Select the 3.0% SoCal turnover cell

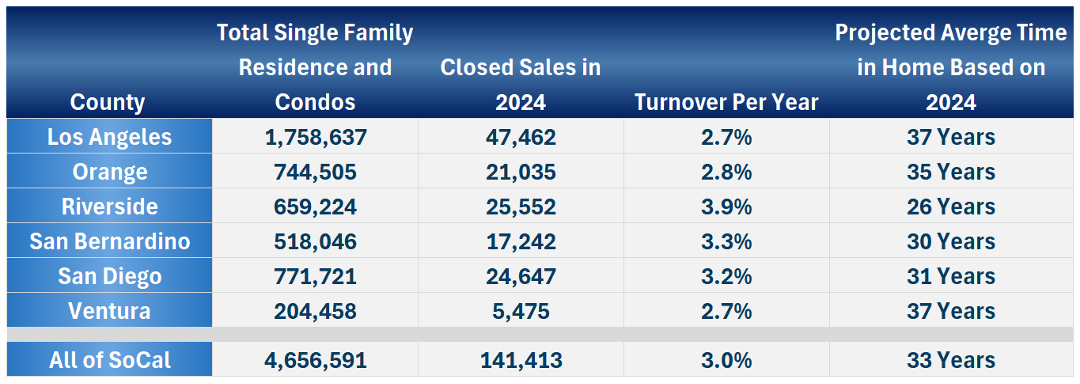[727, 360]
